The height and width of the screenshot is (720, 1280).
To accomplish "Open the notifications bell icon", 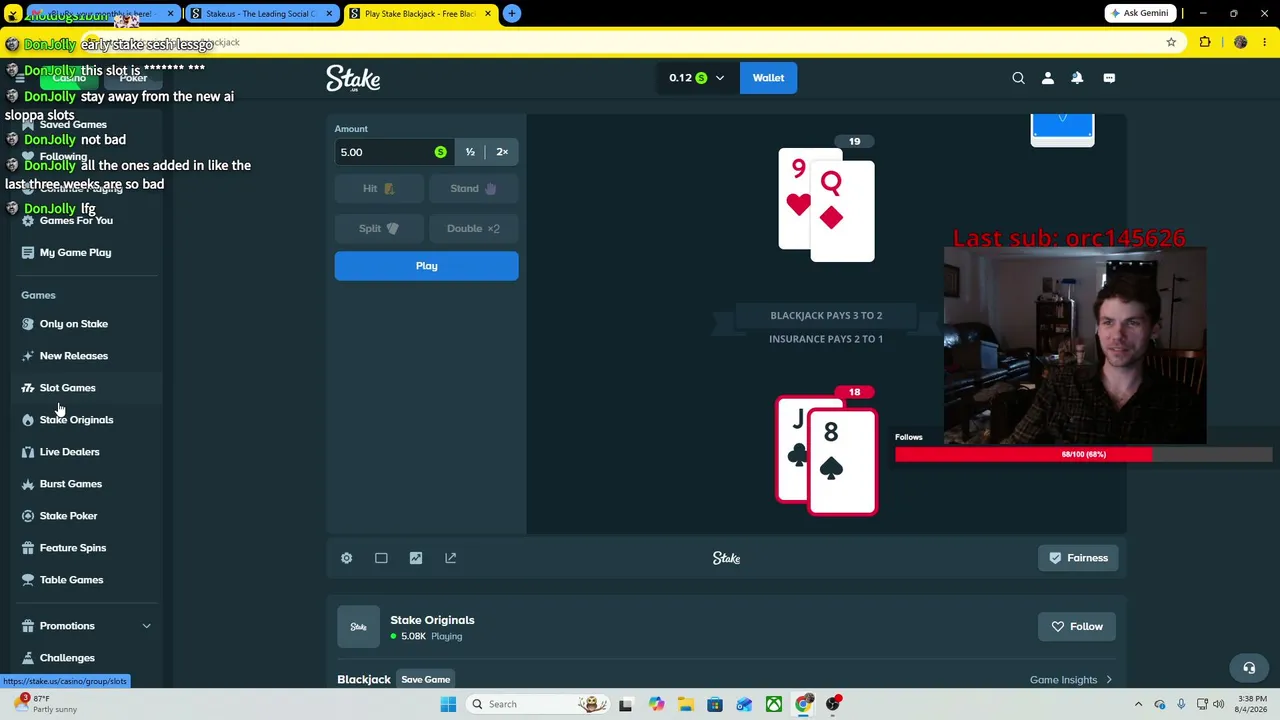I will 1077,78.
